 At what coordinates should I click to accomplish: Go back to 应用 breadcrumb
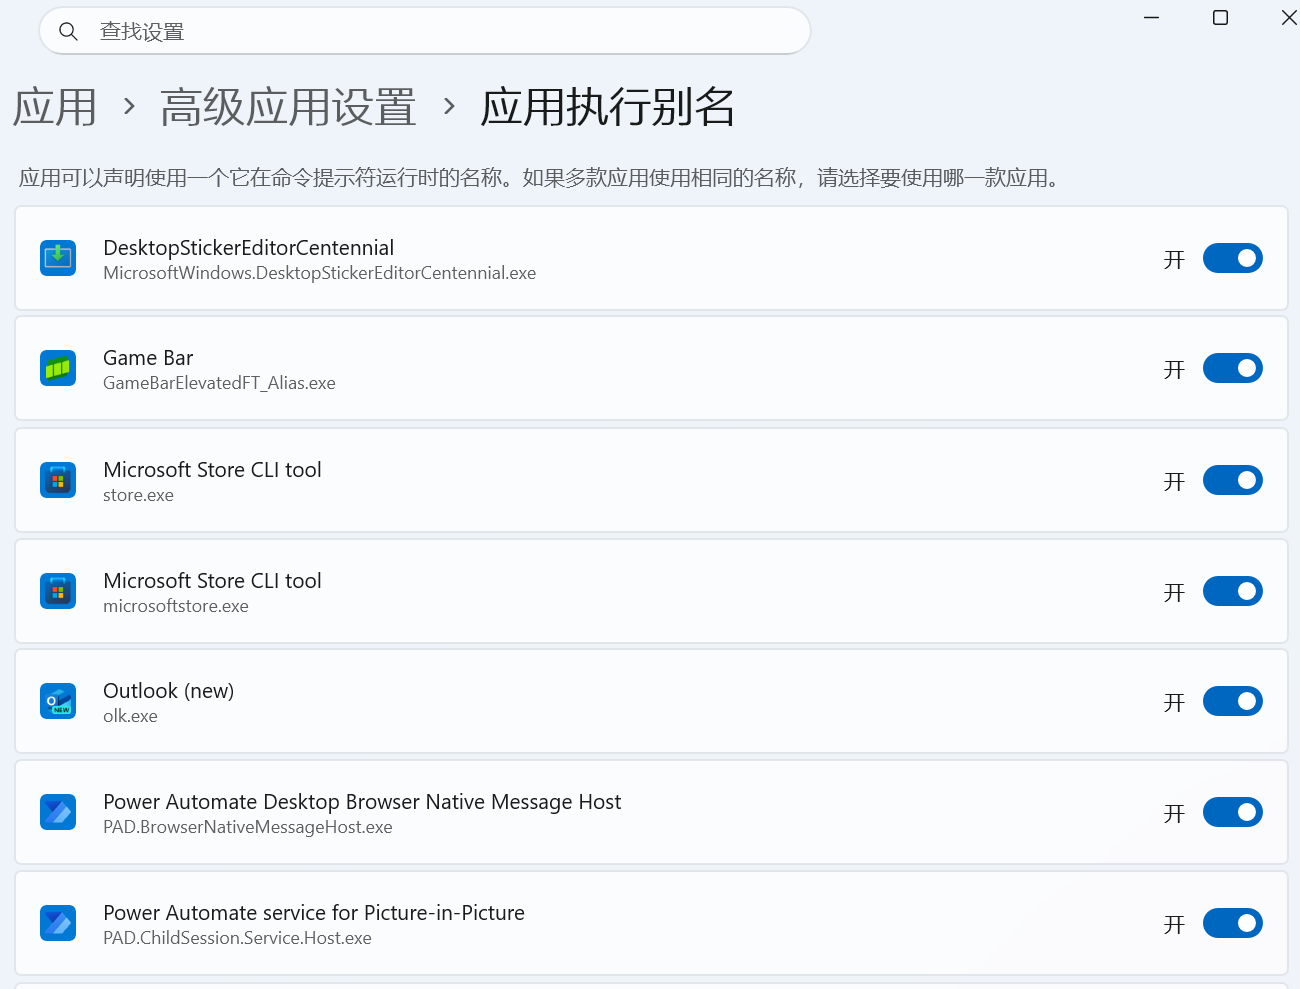(x=55, y=107)
